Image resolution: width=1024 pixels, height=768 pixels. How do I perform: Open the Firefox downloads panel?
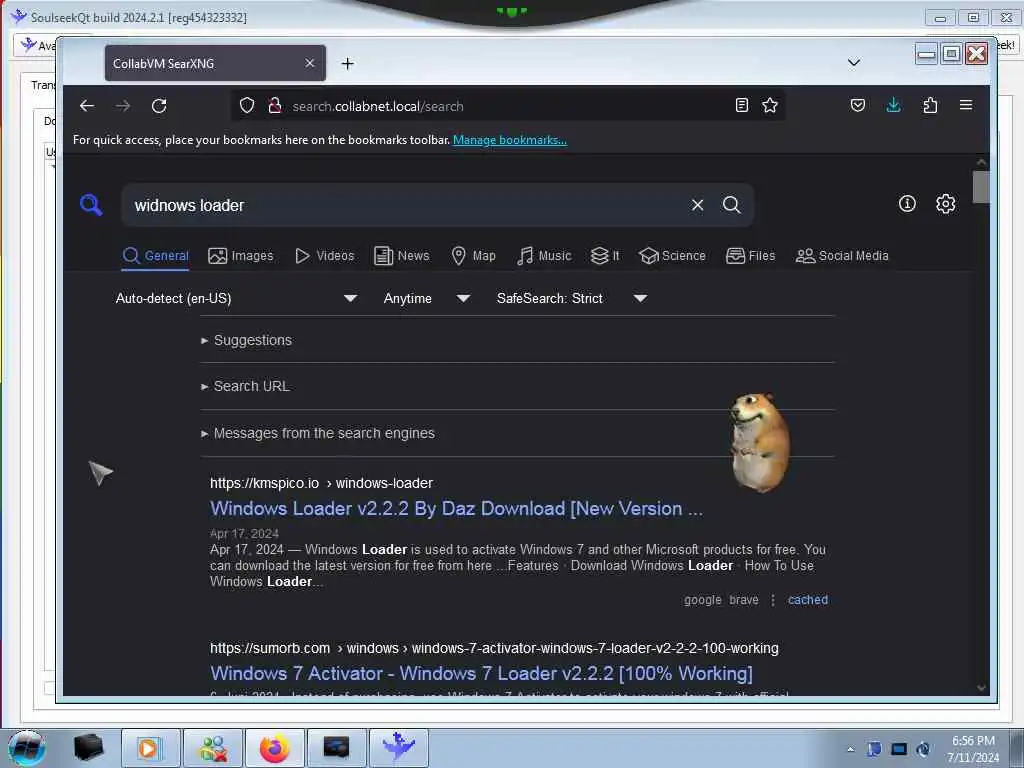[x=893, y=105]
